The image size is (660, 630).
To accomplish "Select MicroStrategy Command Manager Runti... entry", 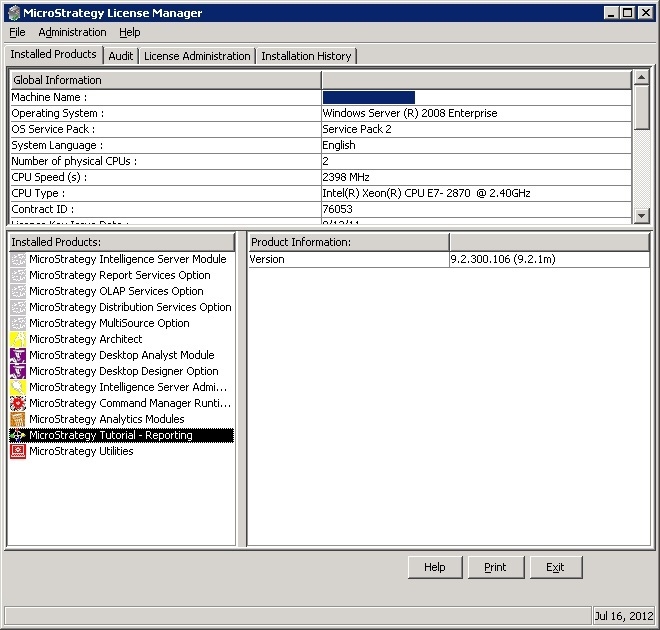I will pos(130,403).
